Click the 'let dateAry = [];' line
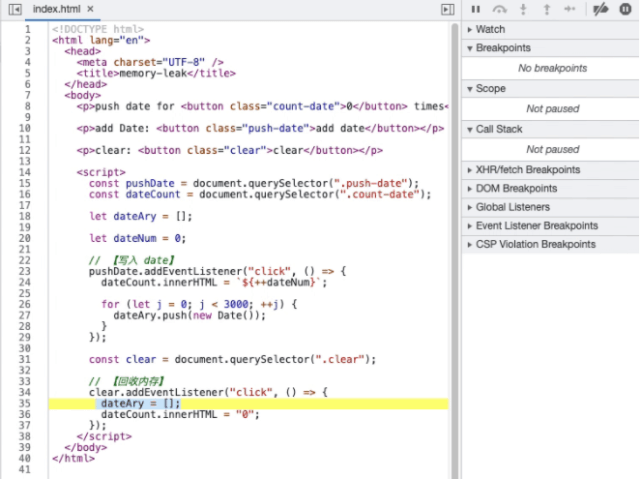 pyautogui.click(x=141, y=216)
